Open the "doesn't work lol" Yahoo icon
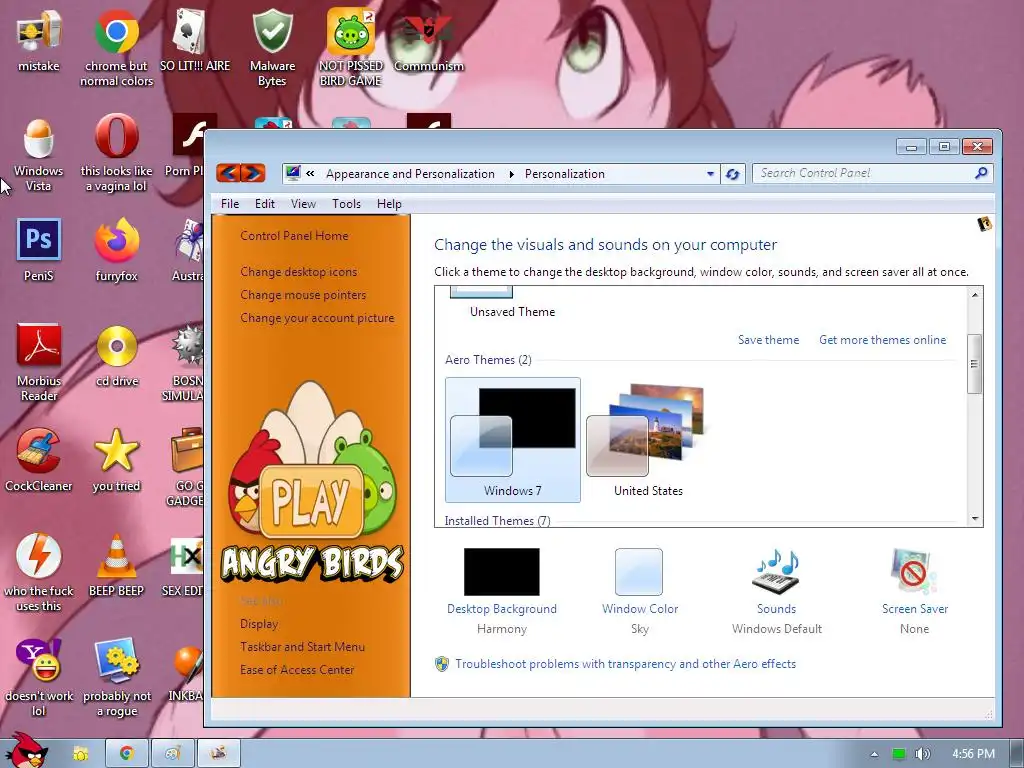1024x768 pixels. point(39,679)
